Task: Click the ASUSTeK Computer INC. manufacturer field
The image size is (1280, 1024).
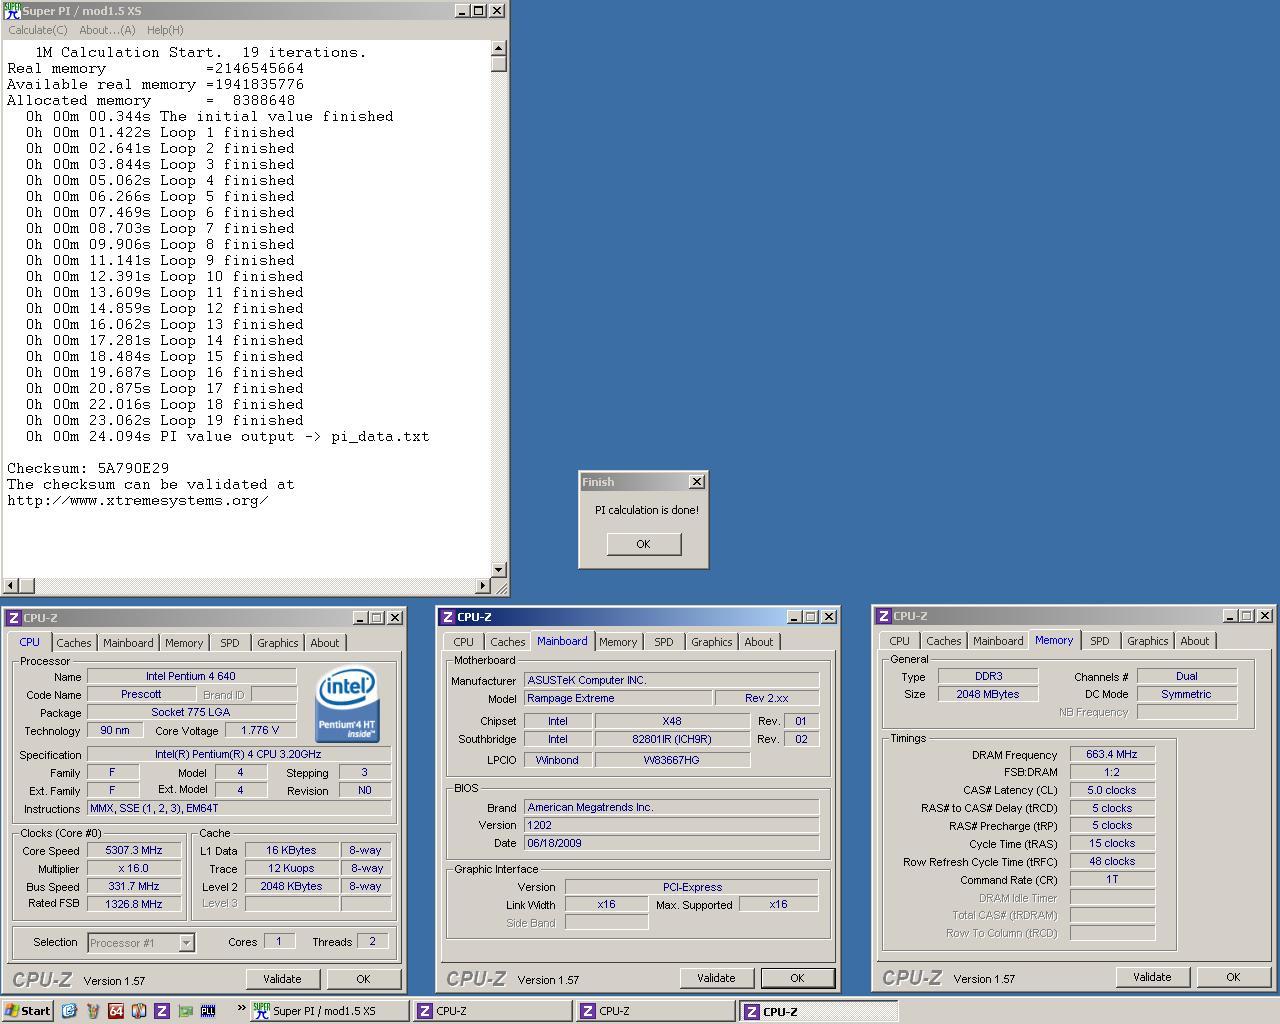Action: (x=672, y=680)
